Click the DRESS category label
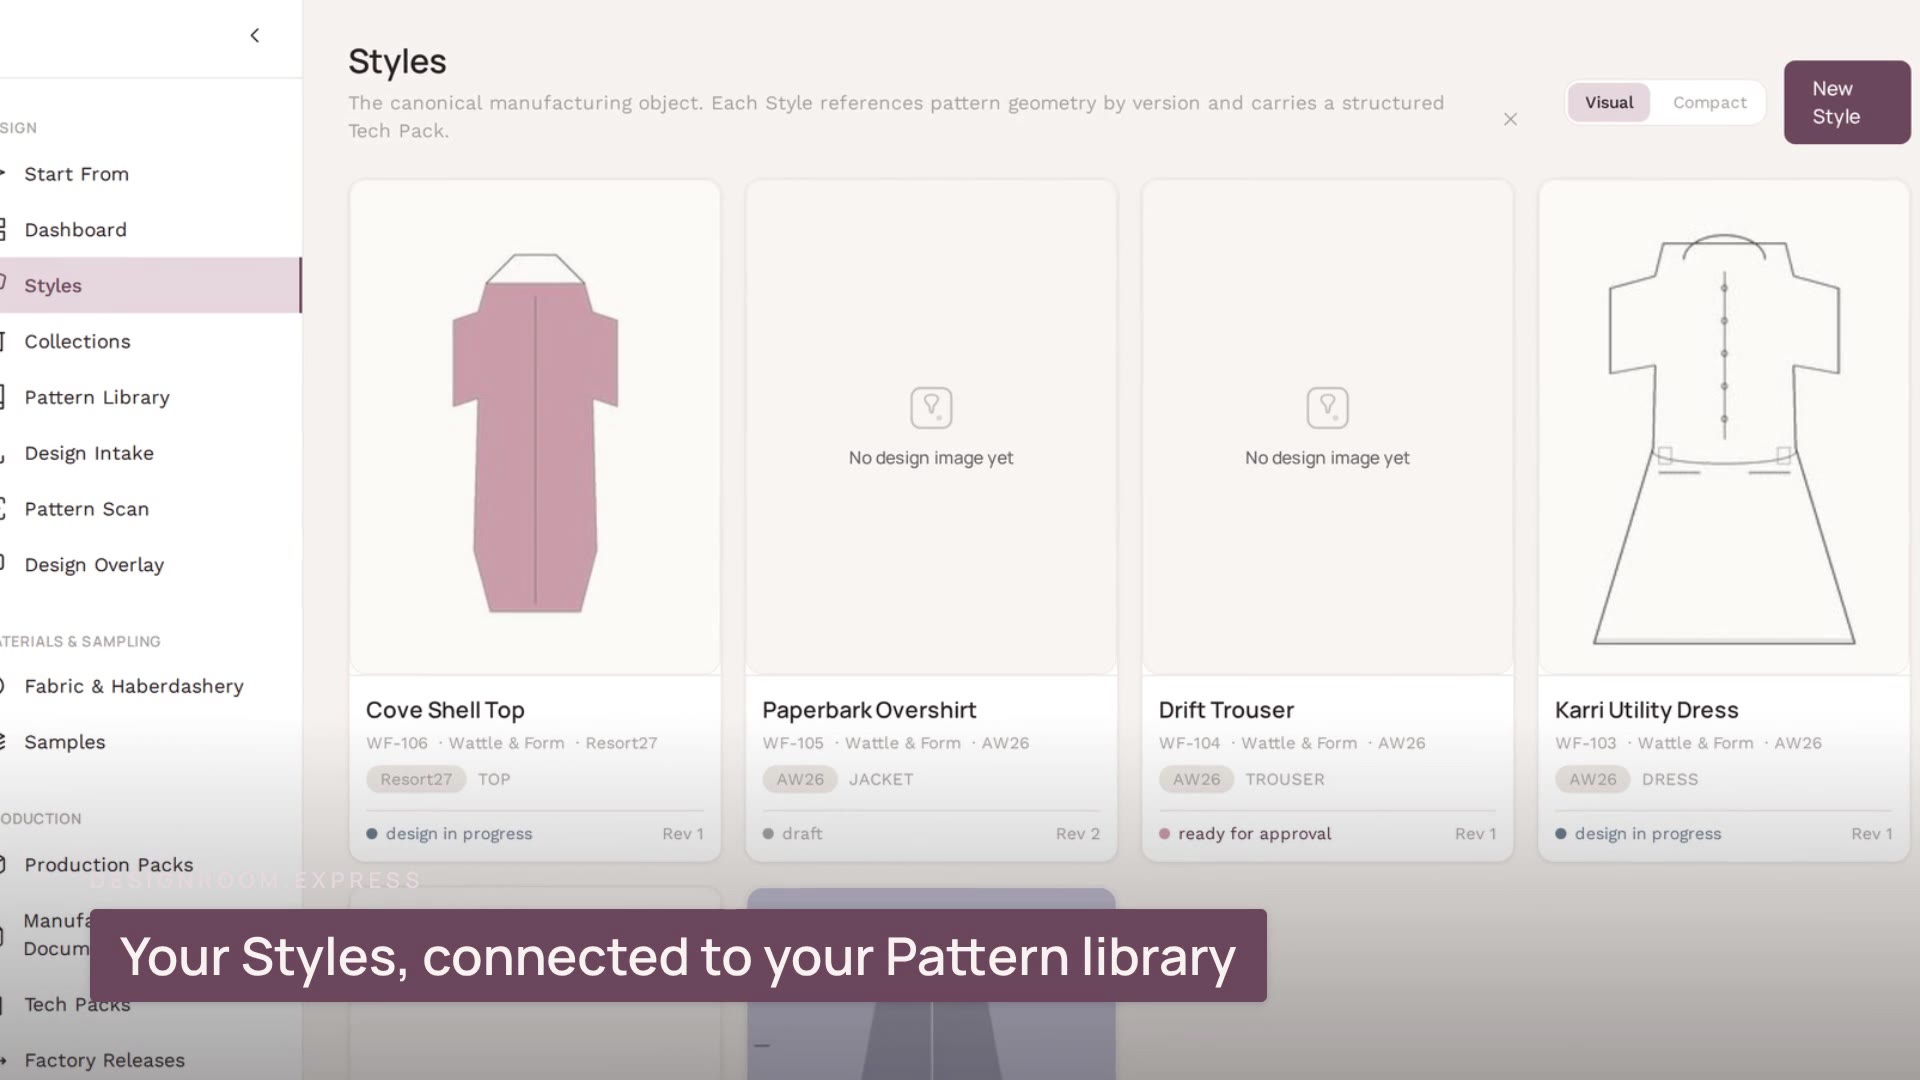Image resolution: width=1920 pixels, height=1080 pixels. 1669,780
